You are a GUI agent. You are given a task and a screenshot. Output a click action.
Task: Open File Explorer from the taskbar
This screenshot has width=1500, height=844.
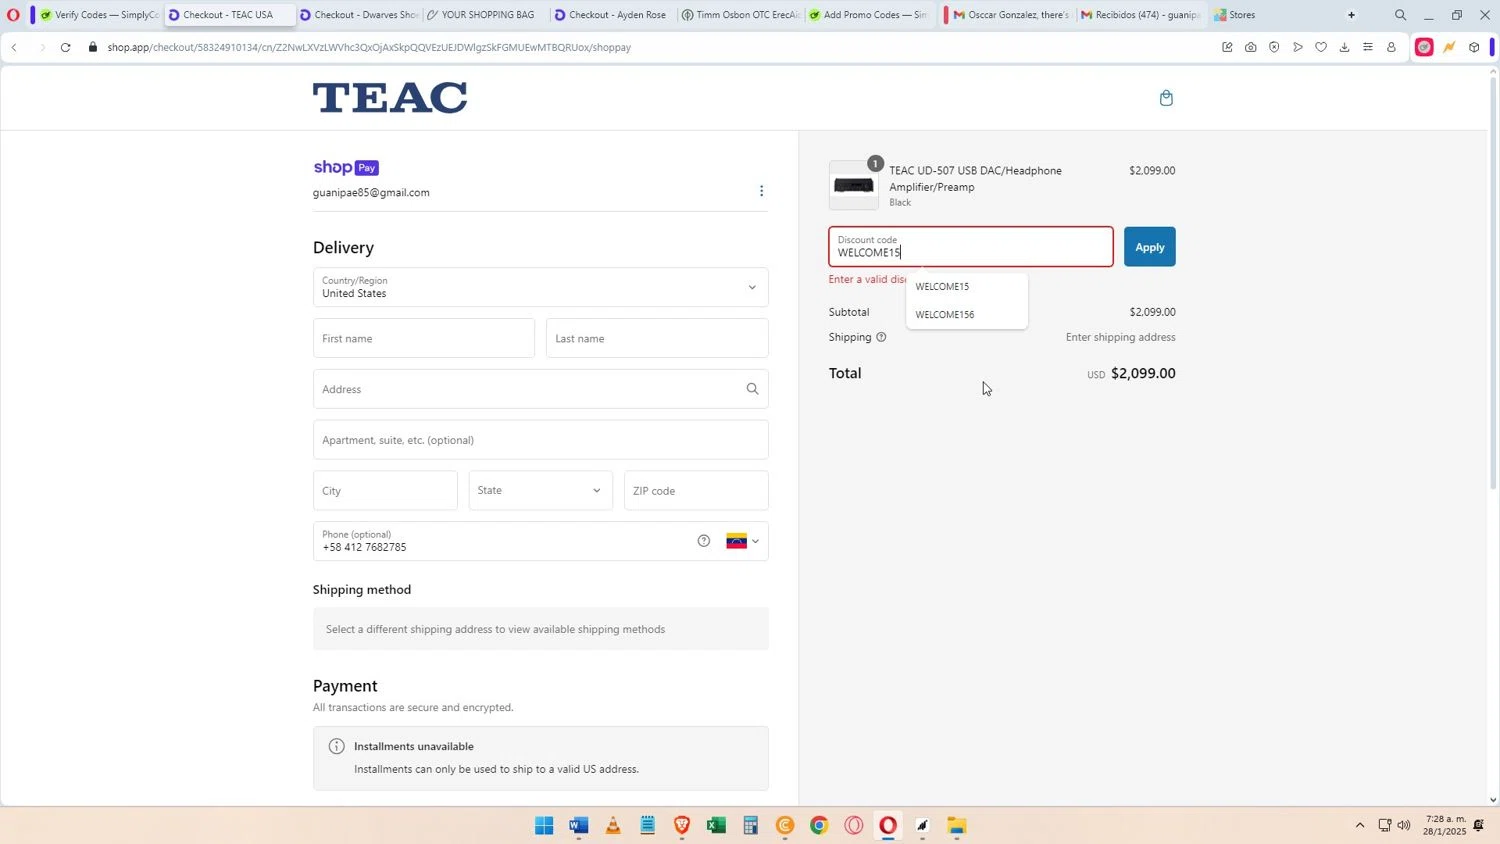click(957, 825)
